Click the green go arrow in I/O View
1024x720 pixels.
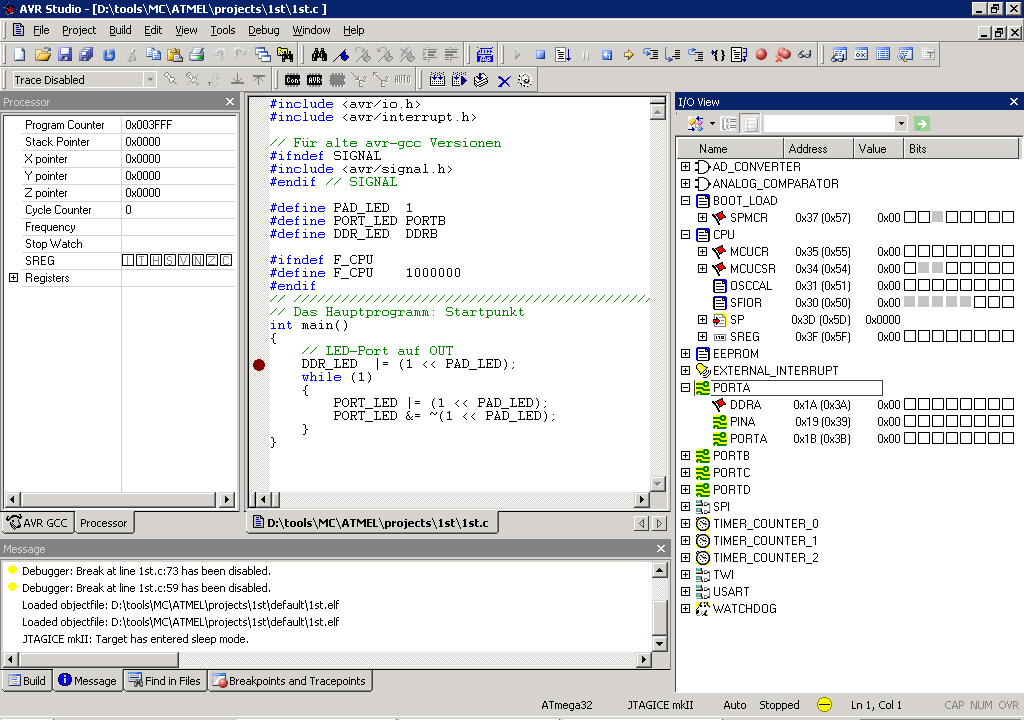point(921,123)
